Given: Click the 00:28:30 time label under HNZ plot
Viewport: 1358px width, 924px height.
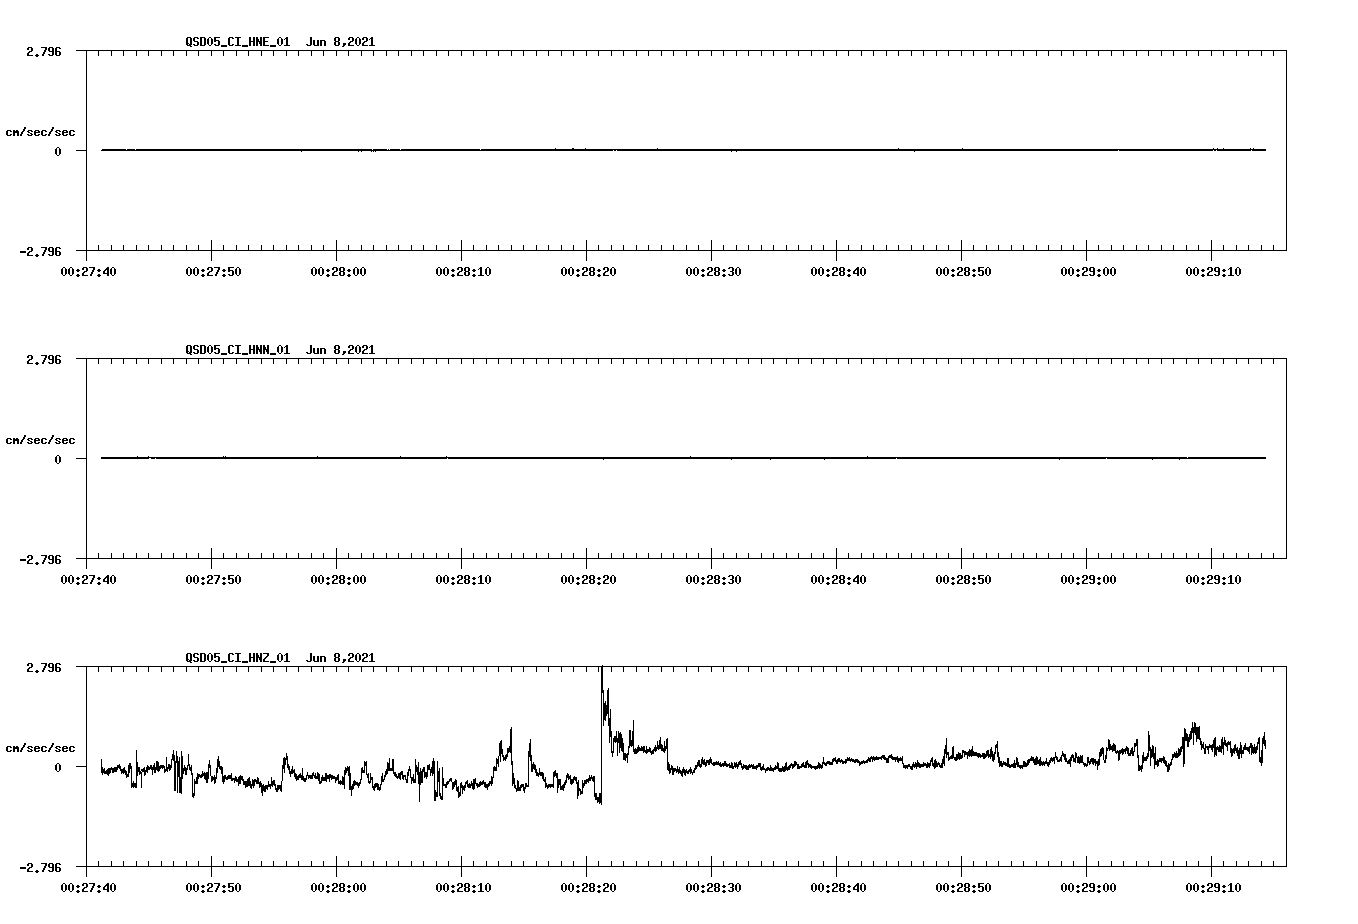Looking at the screenshot, I should pyautogui.click(x=713, y=887).
